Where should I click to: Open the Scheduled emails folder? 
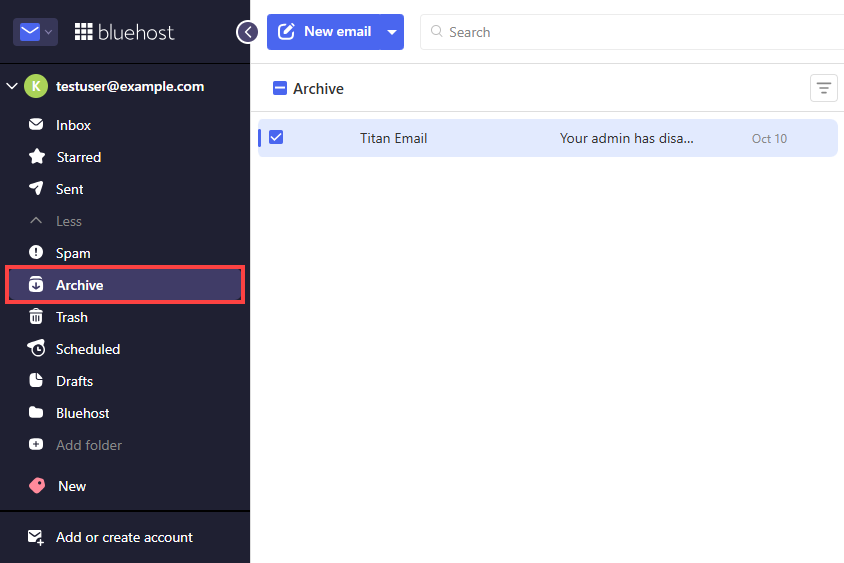[125, 349]
